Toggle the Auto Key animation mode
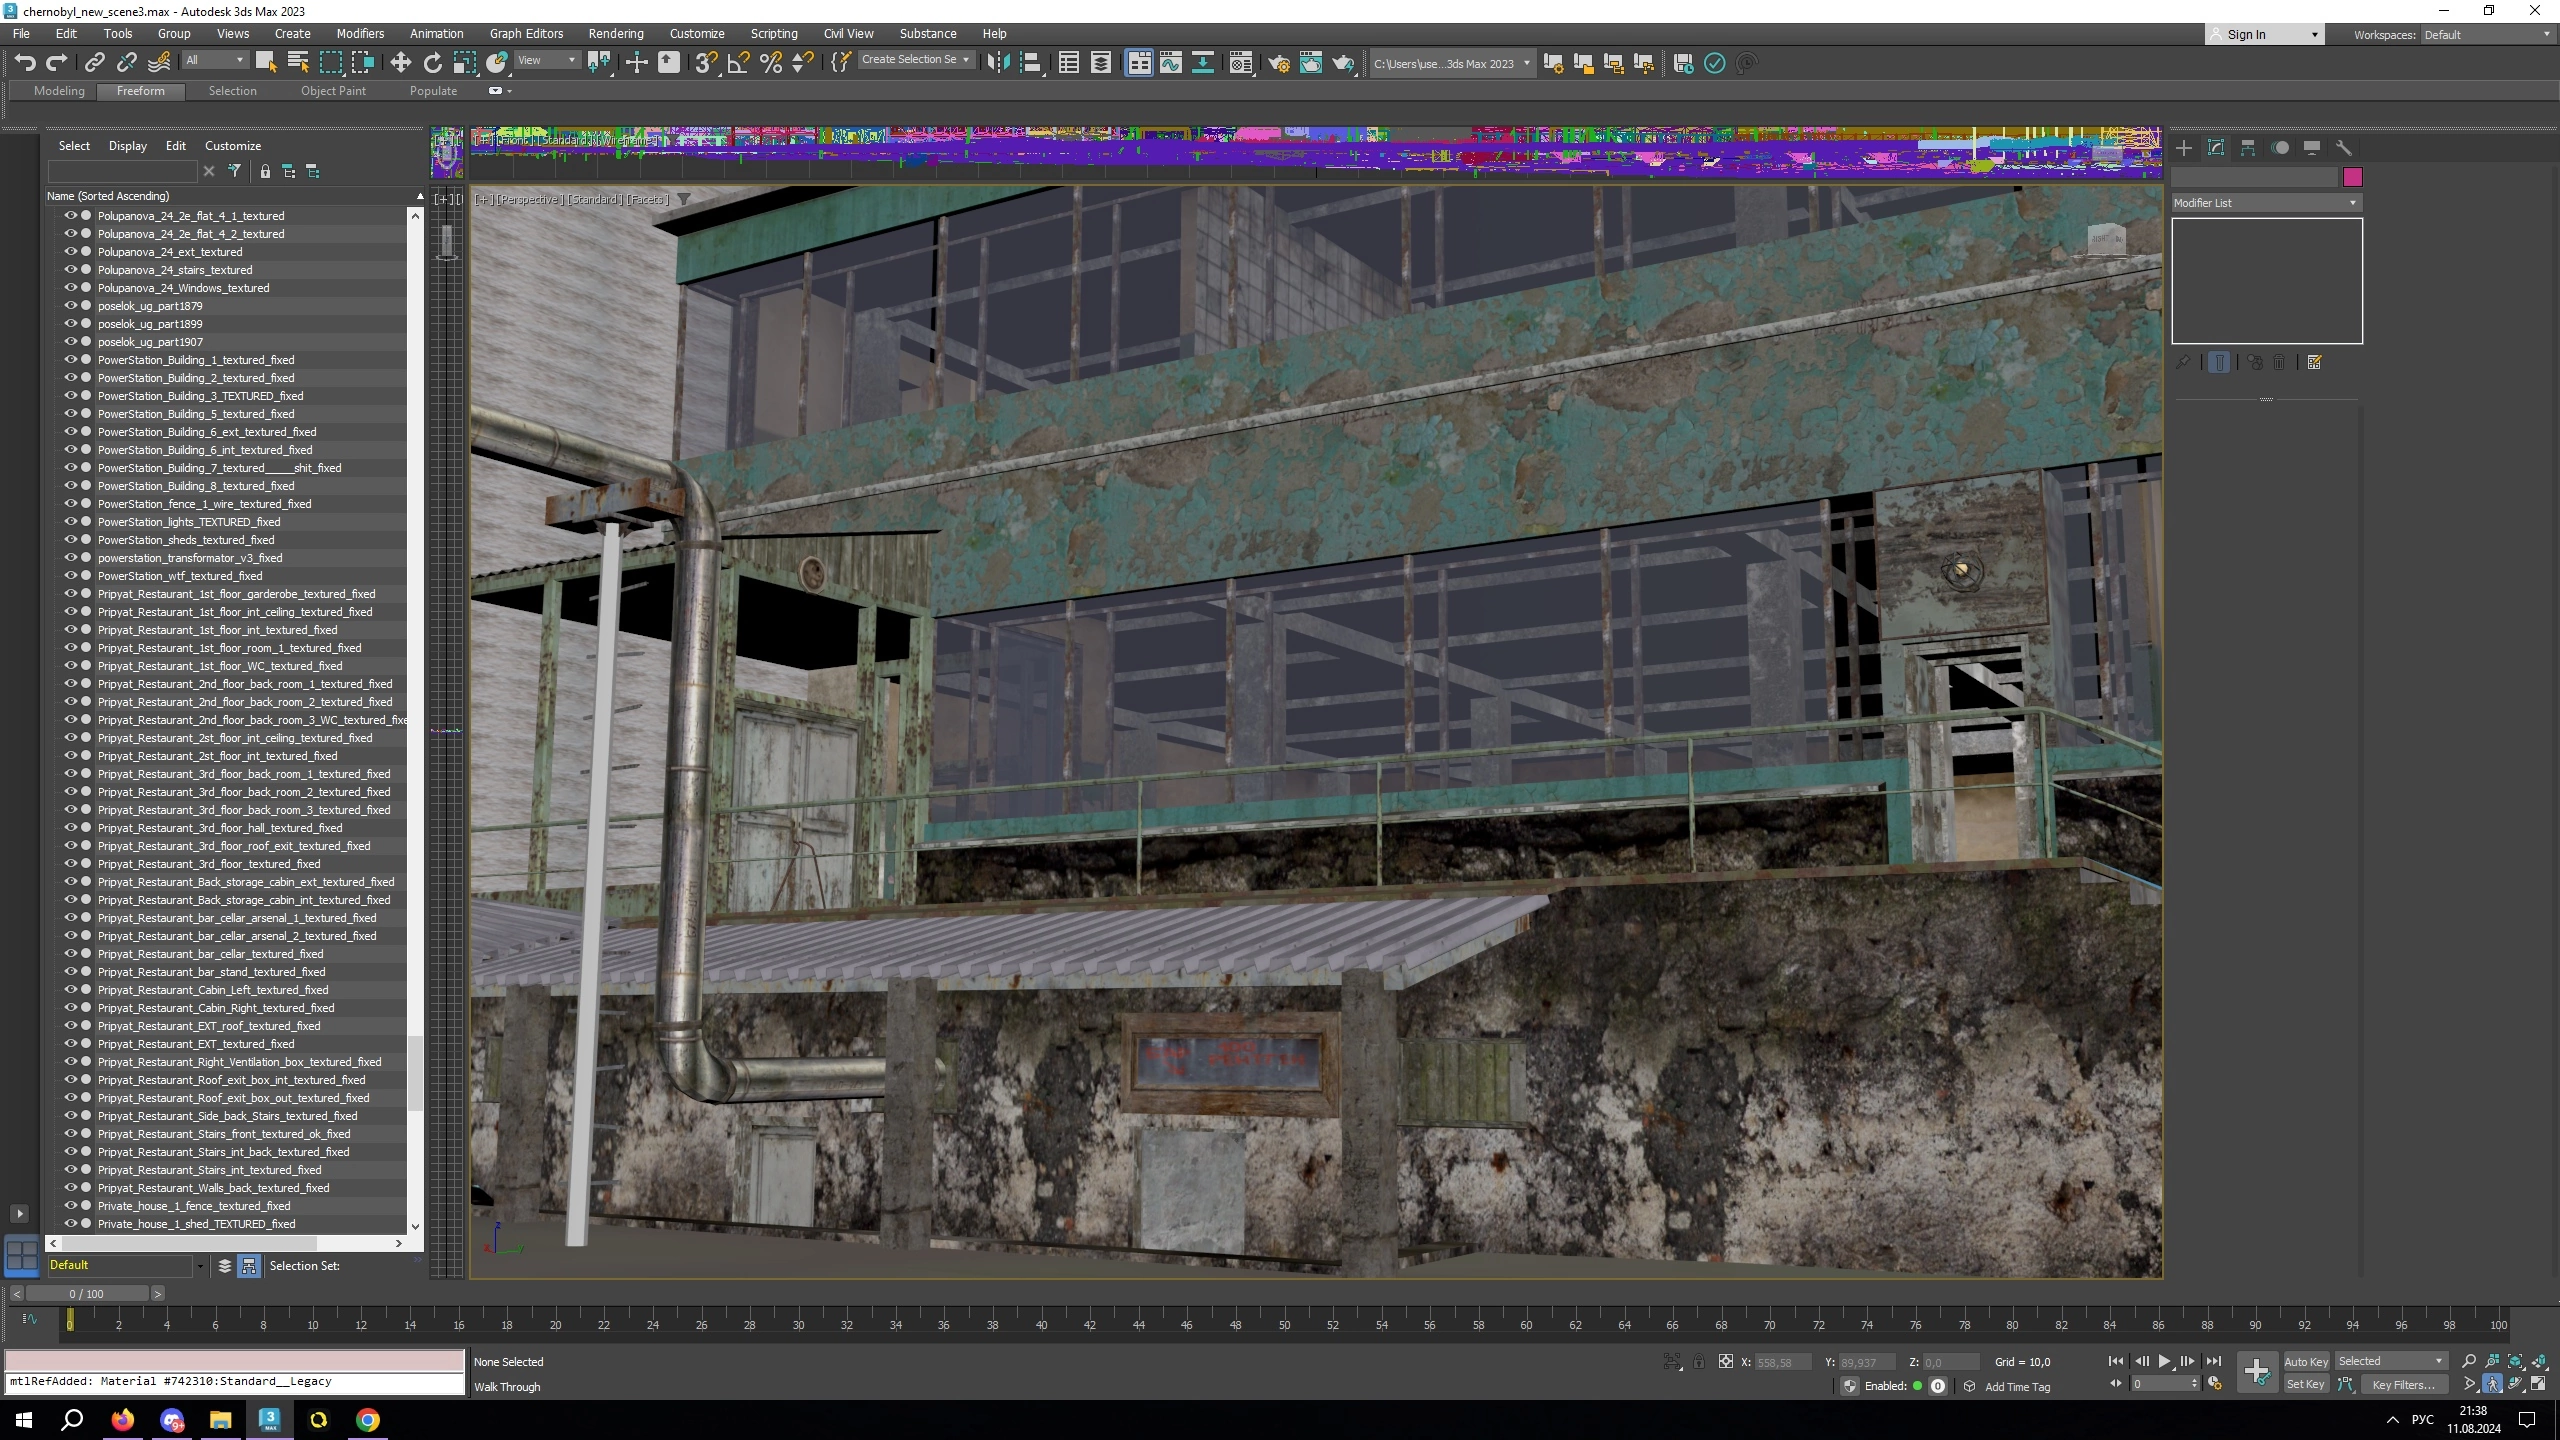The height and width of the screenshot is (1440, 2560). 2305,1361
